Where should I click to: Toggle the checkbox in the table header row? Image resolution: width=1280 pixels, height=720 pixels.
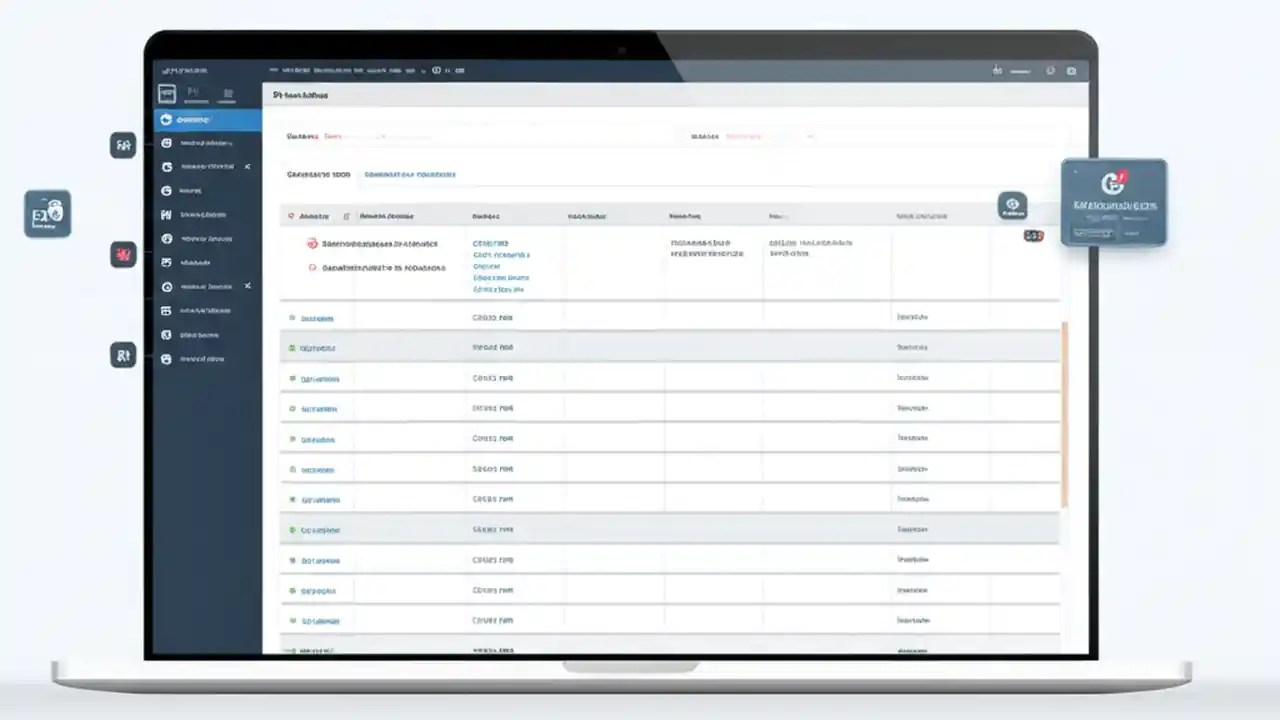click(291, 215)
